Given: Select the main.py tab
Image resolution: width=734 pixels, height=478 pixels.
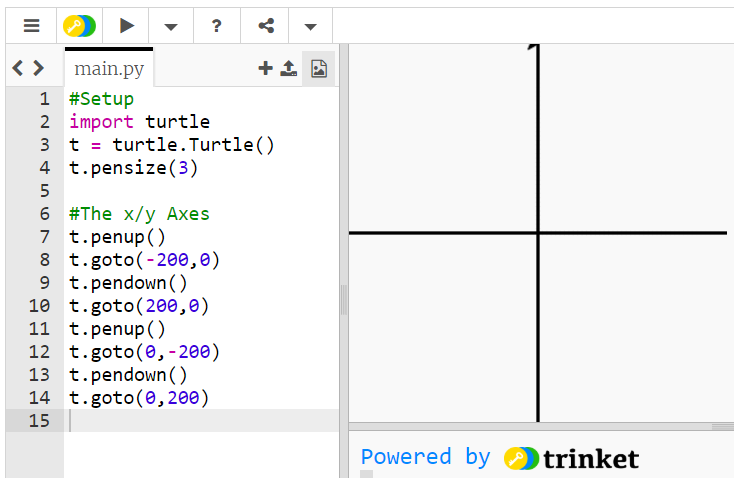Looking at the screenshot, I should click(x=109, y=68).
